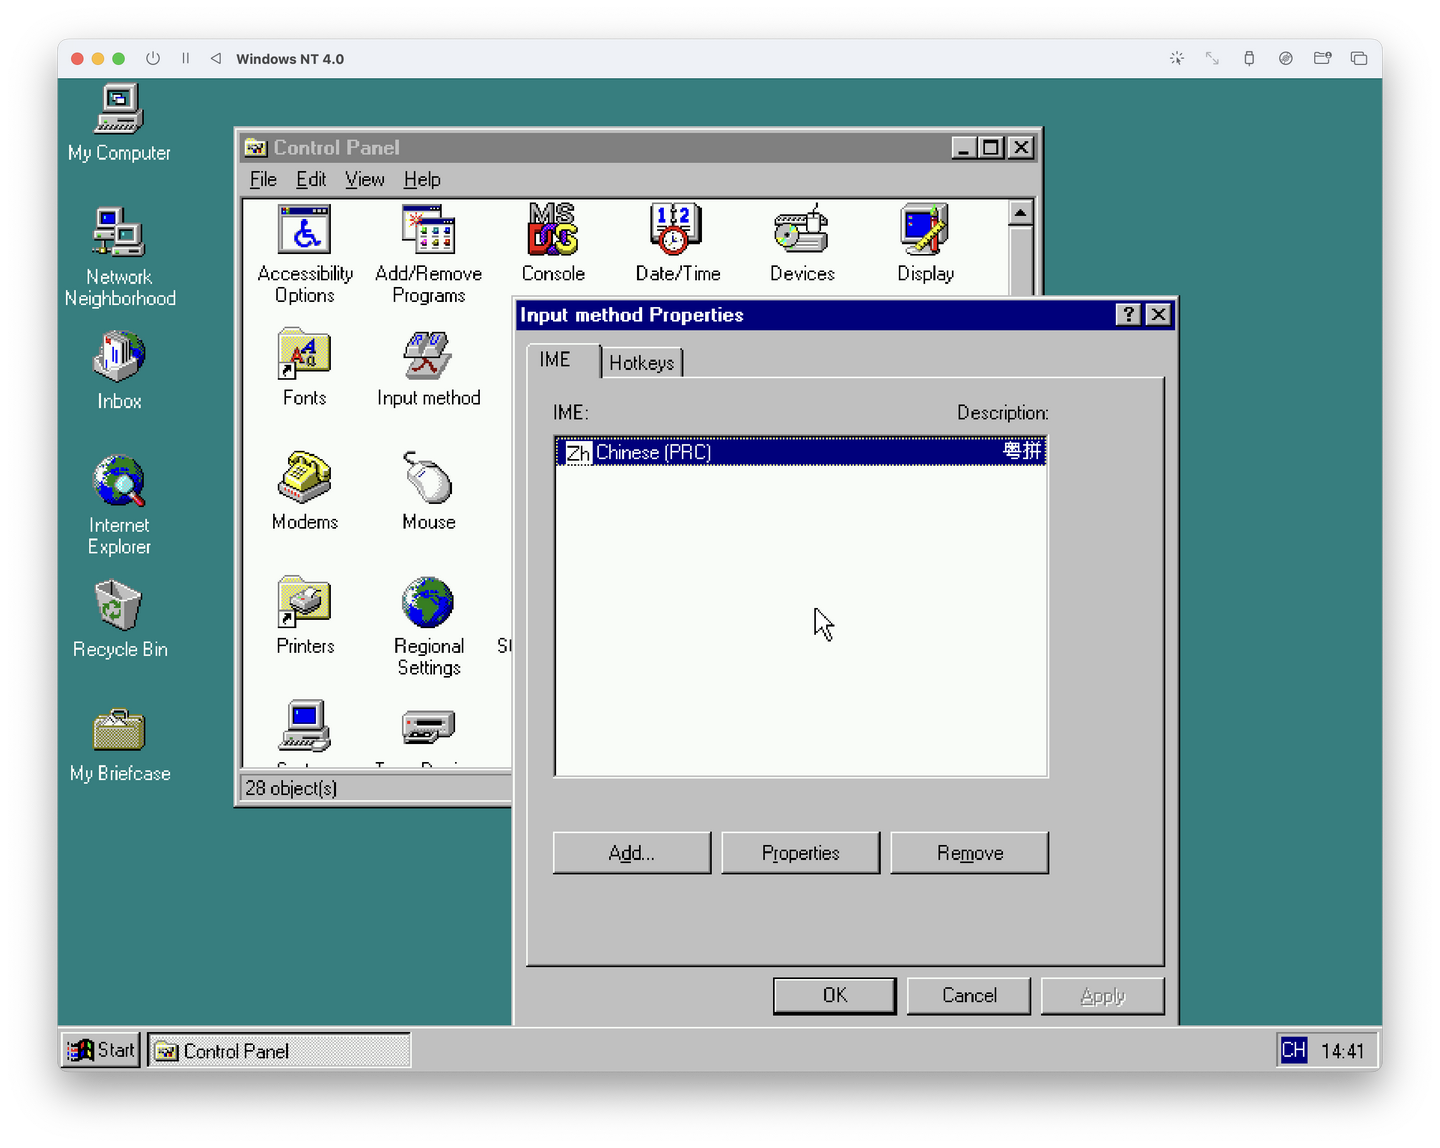Switch to the Hotkeys tab
1440x1148 pixels.
tap(642, 362)
